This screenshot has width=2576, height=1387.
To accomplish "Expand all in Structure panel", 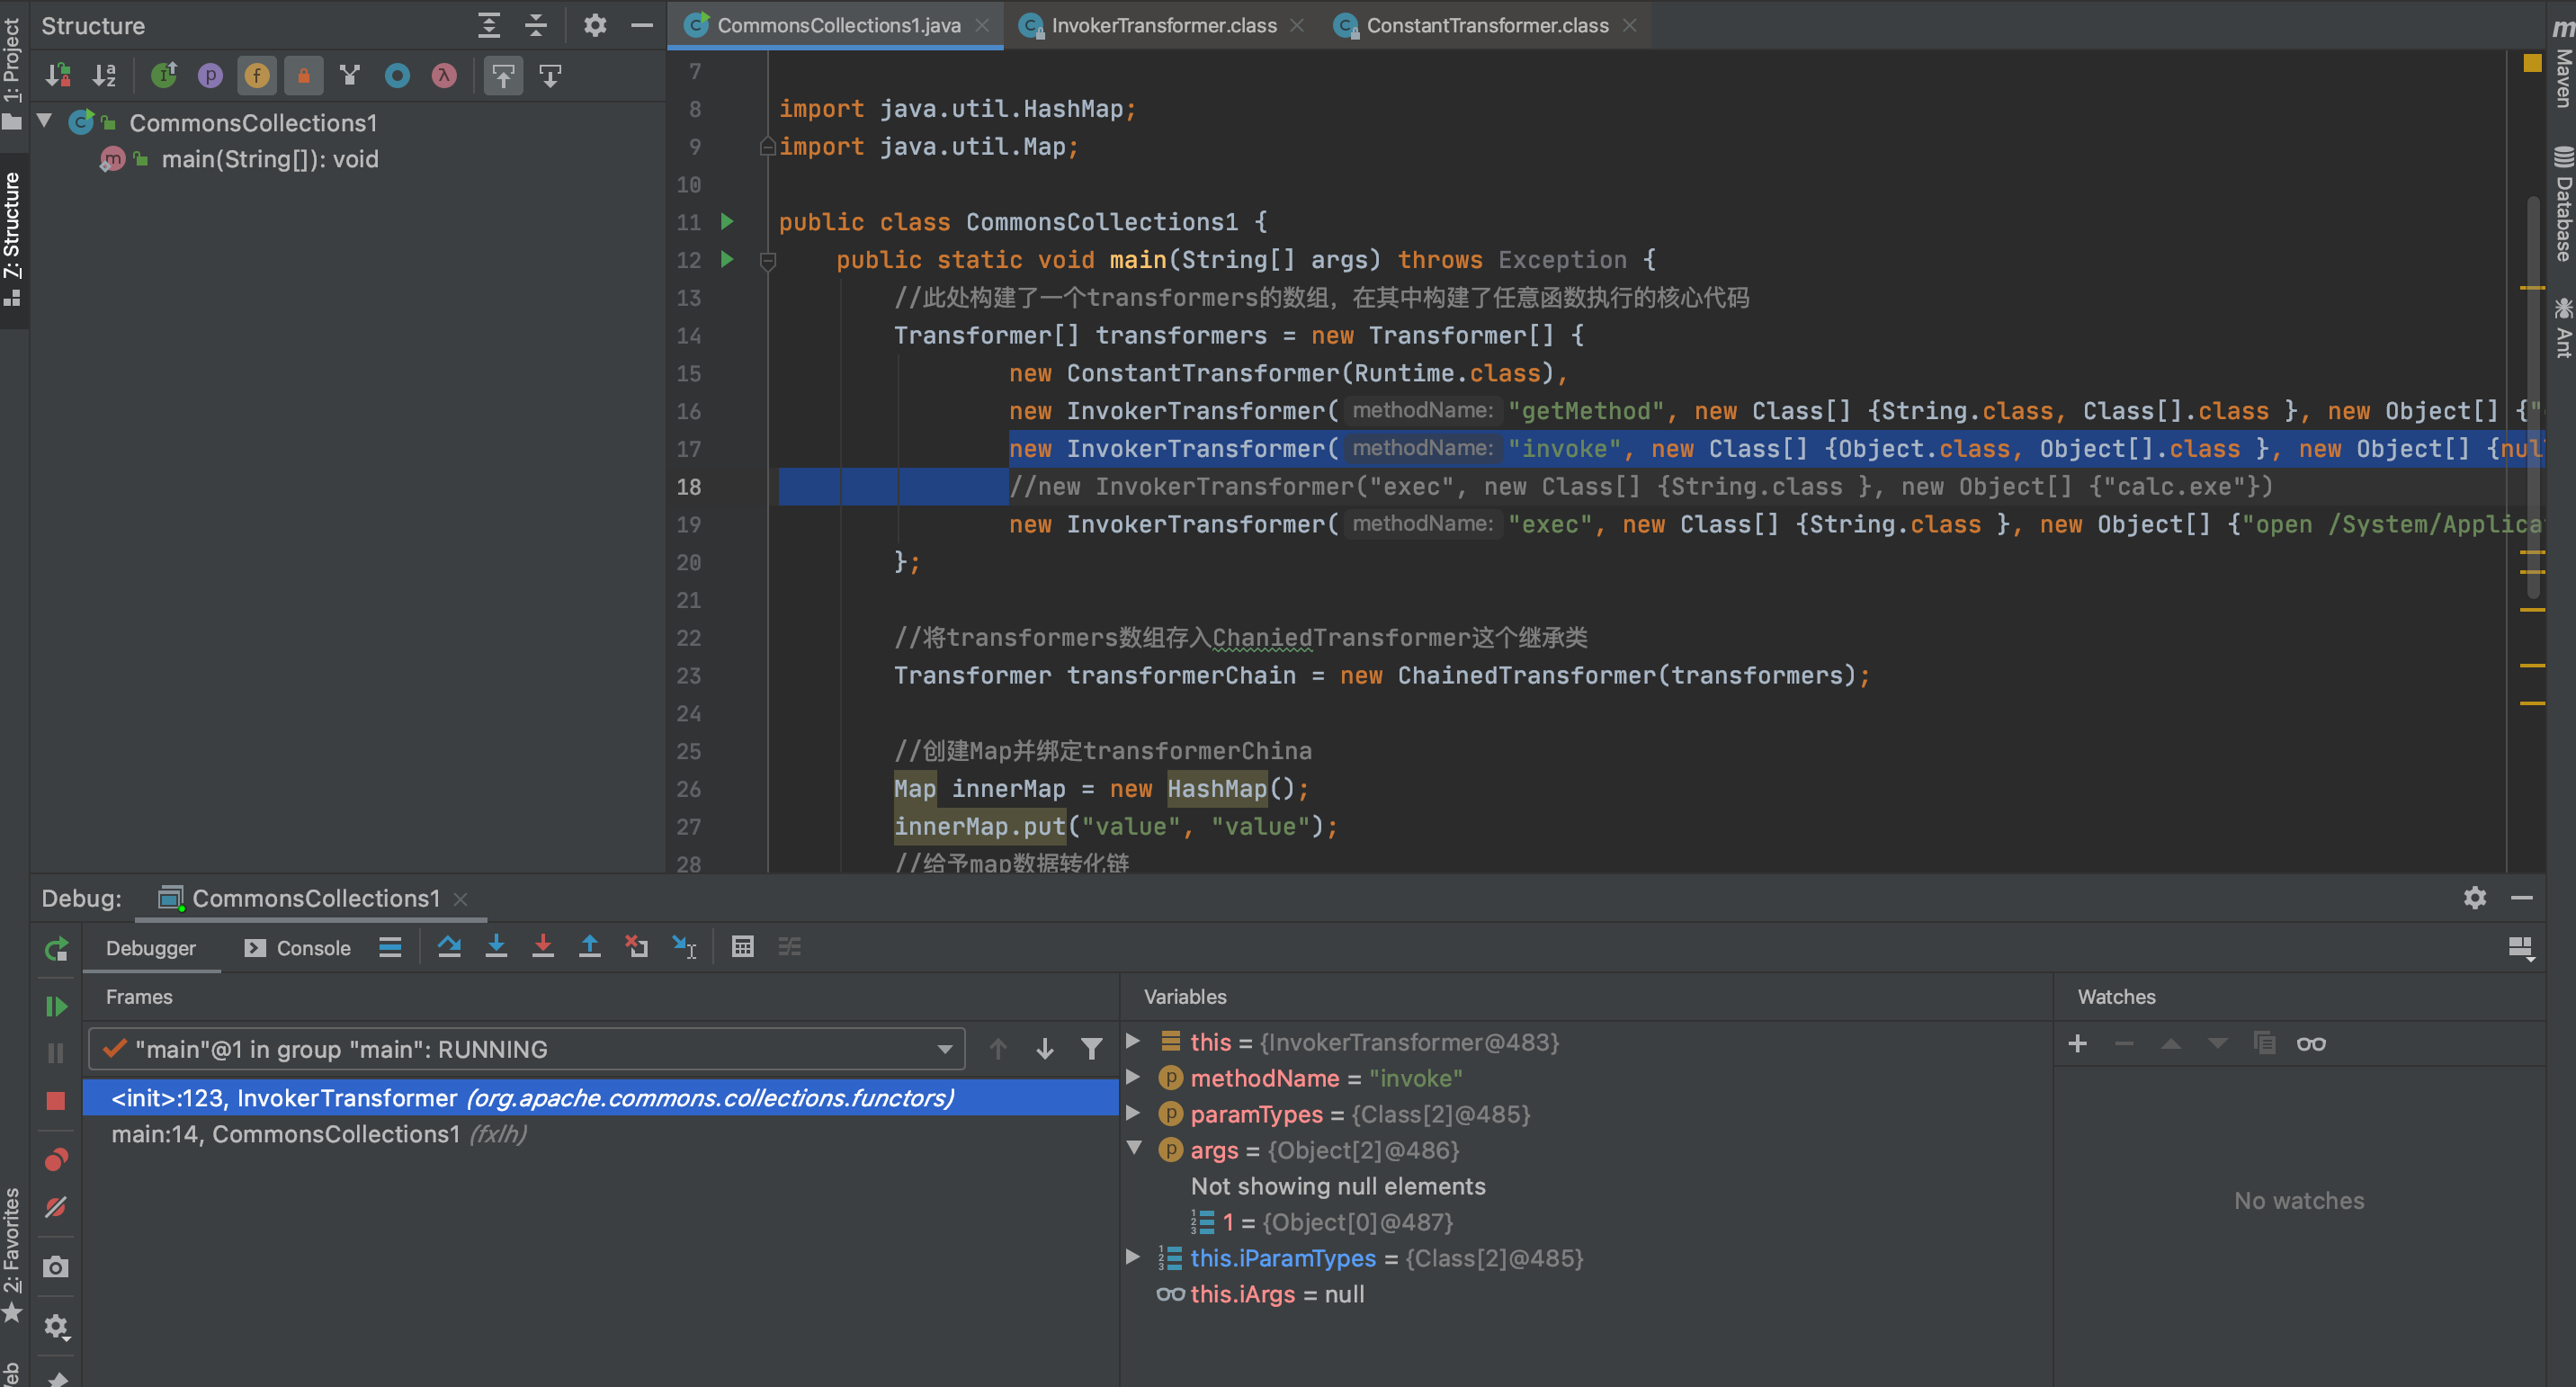I will click(489, 25).
